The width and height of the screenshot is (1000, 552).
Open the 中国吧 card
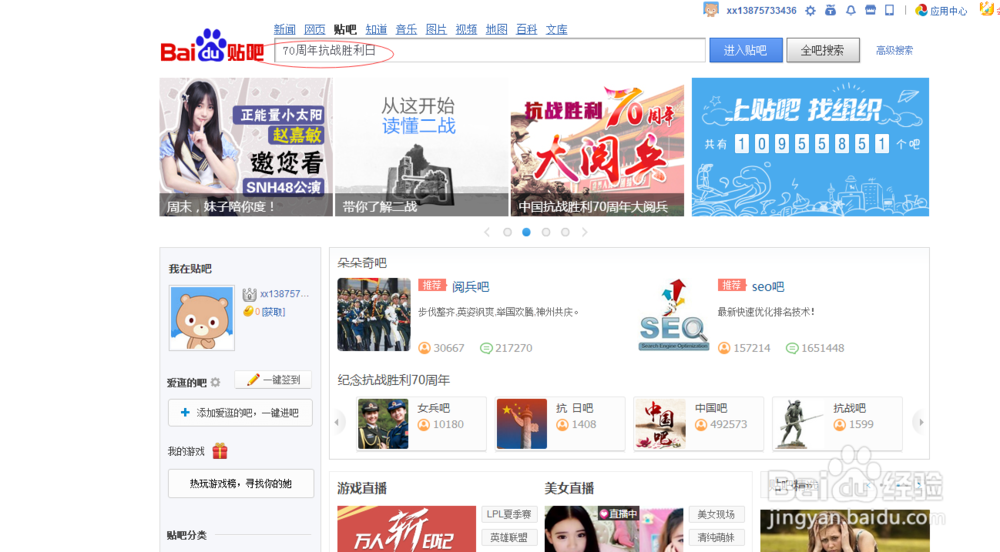[x=698, y=424]
